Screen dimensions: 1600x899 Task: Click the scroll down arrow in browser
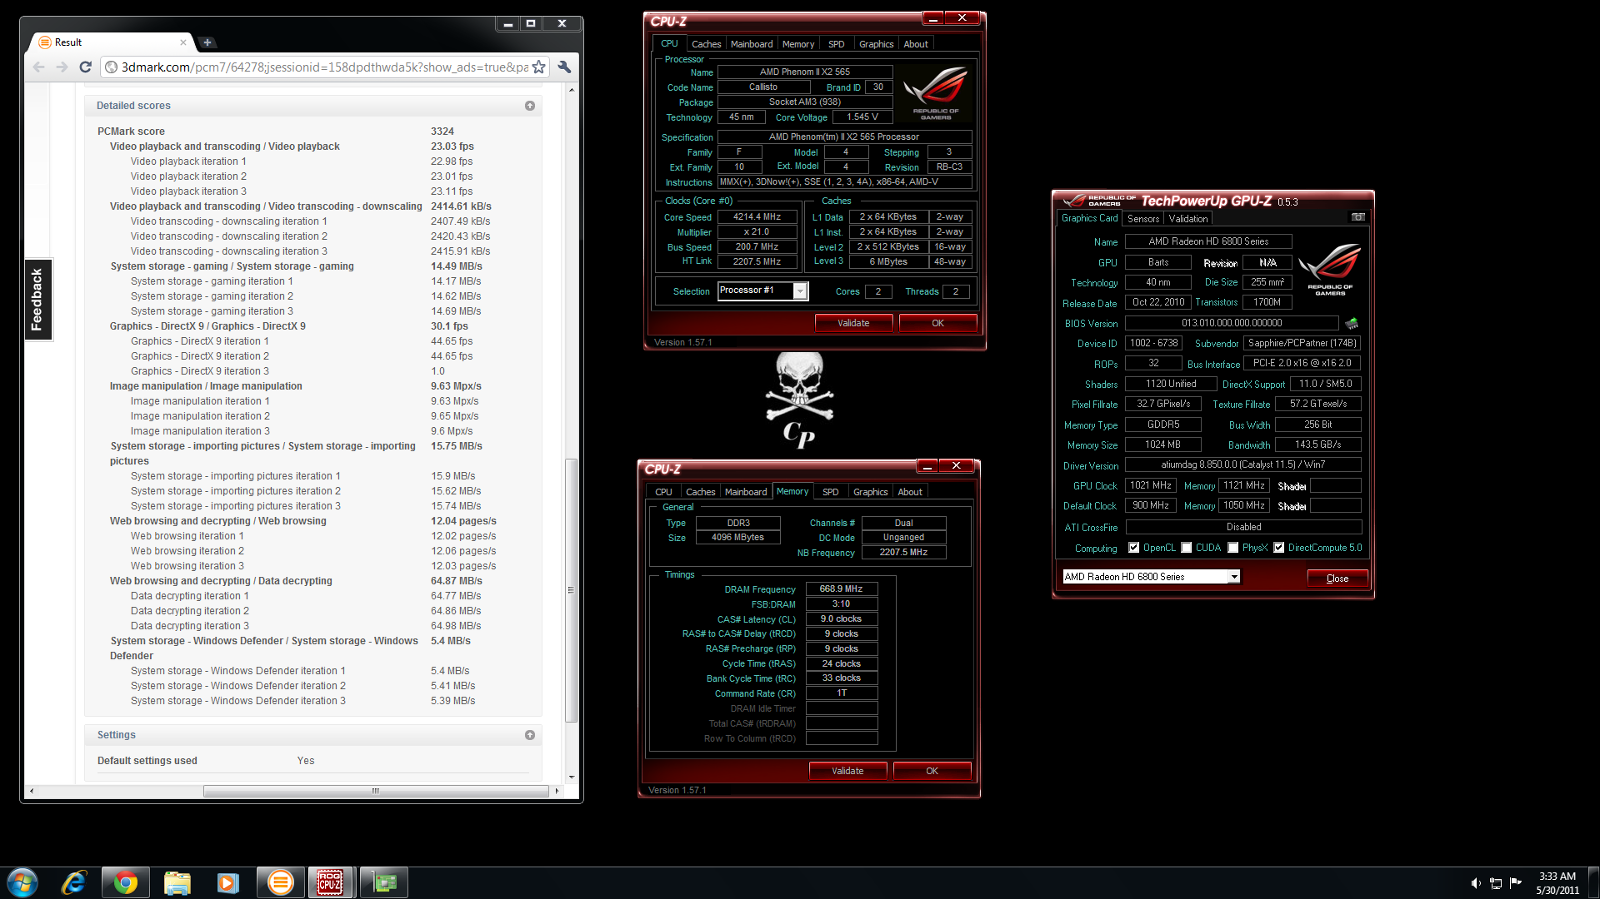pos(571,777)
